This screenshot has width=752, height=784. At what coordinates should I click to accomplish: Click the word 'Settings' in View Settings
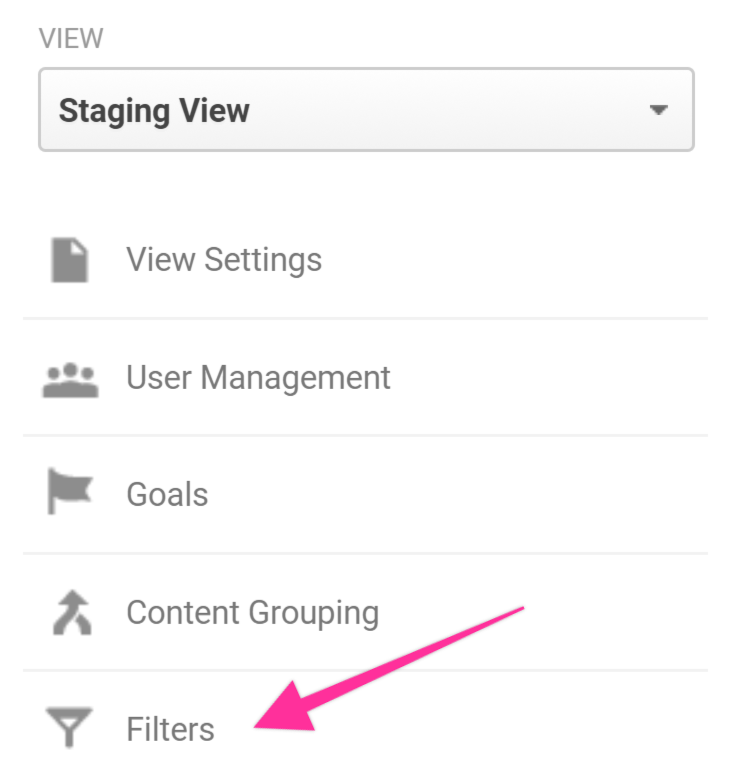point(263,260)
